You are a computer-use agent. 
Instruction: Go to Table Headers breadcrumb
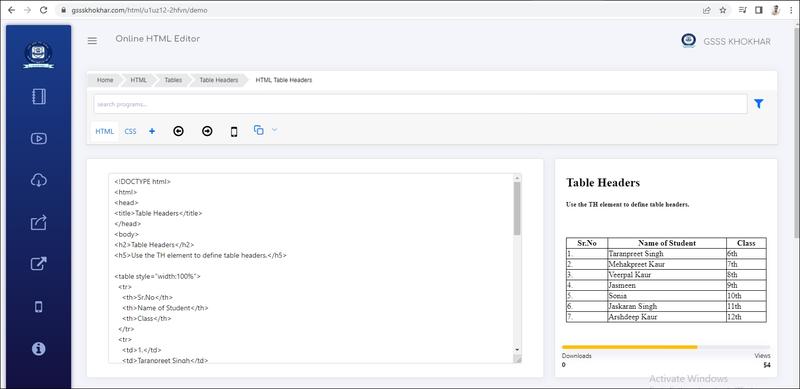[x=218, y=80]
